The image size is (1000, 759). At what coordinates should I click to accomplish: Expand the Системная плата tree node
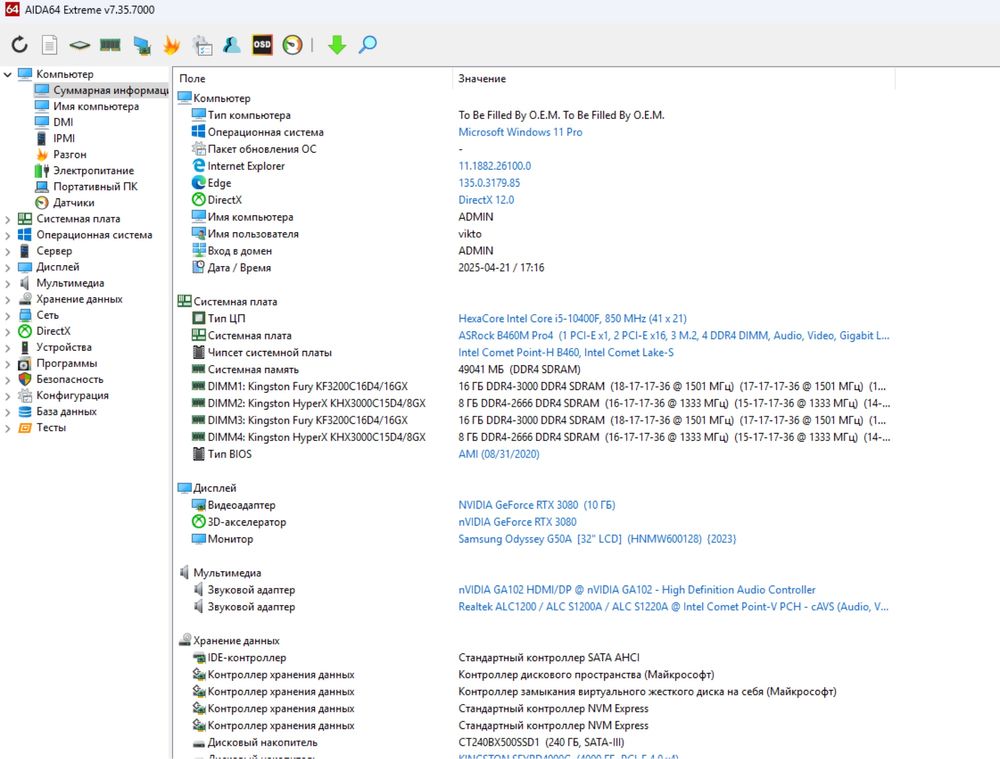point(8,219)
